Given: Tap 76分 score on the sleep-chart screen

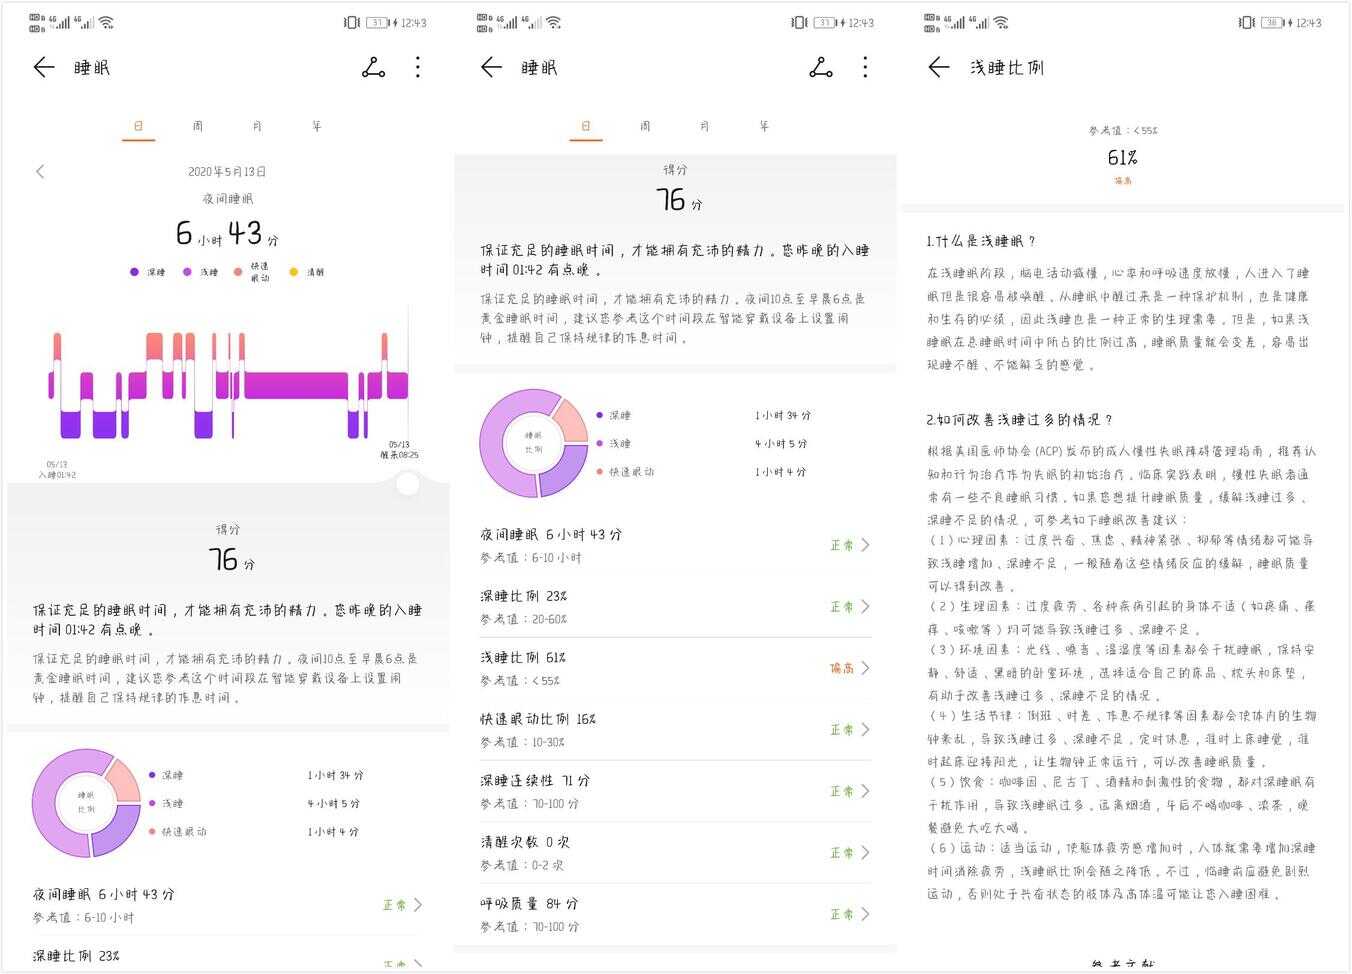Looking at the screenshot, I should point(231,559).
